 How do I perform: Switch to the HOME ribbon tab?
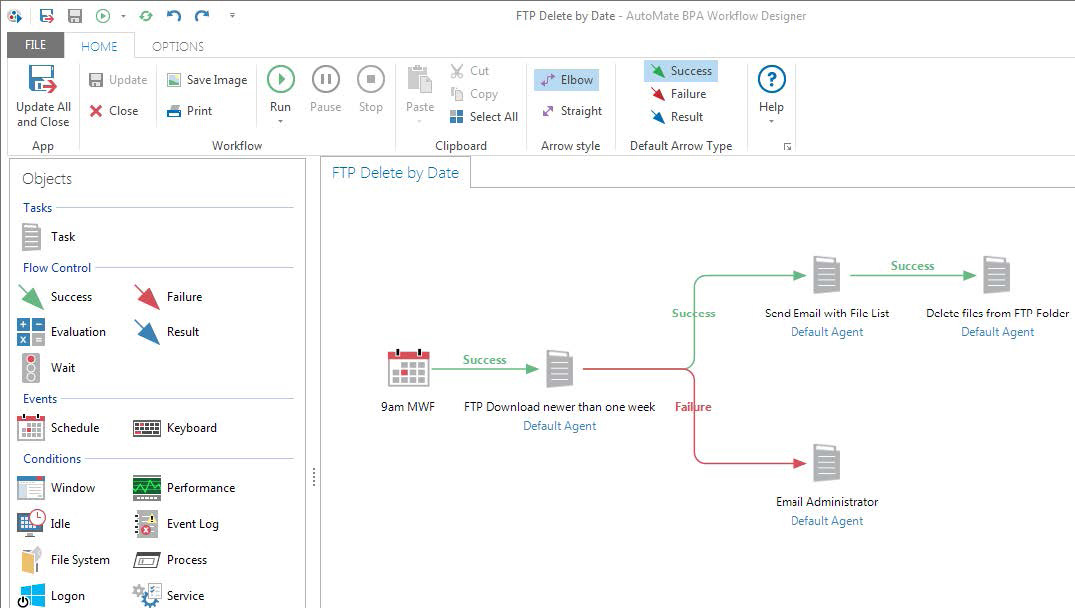(x=99, y=46)
